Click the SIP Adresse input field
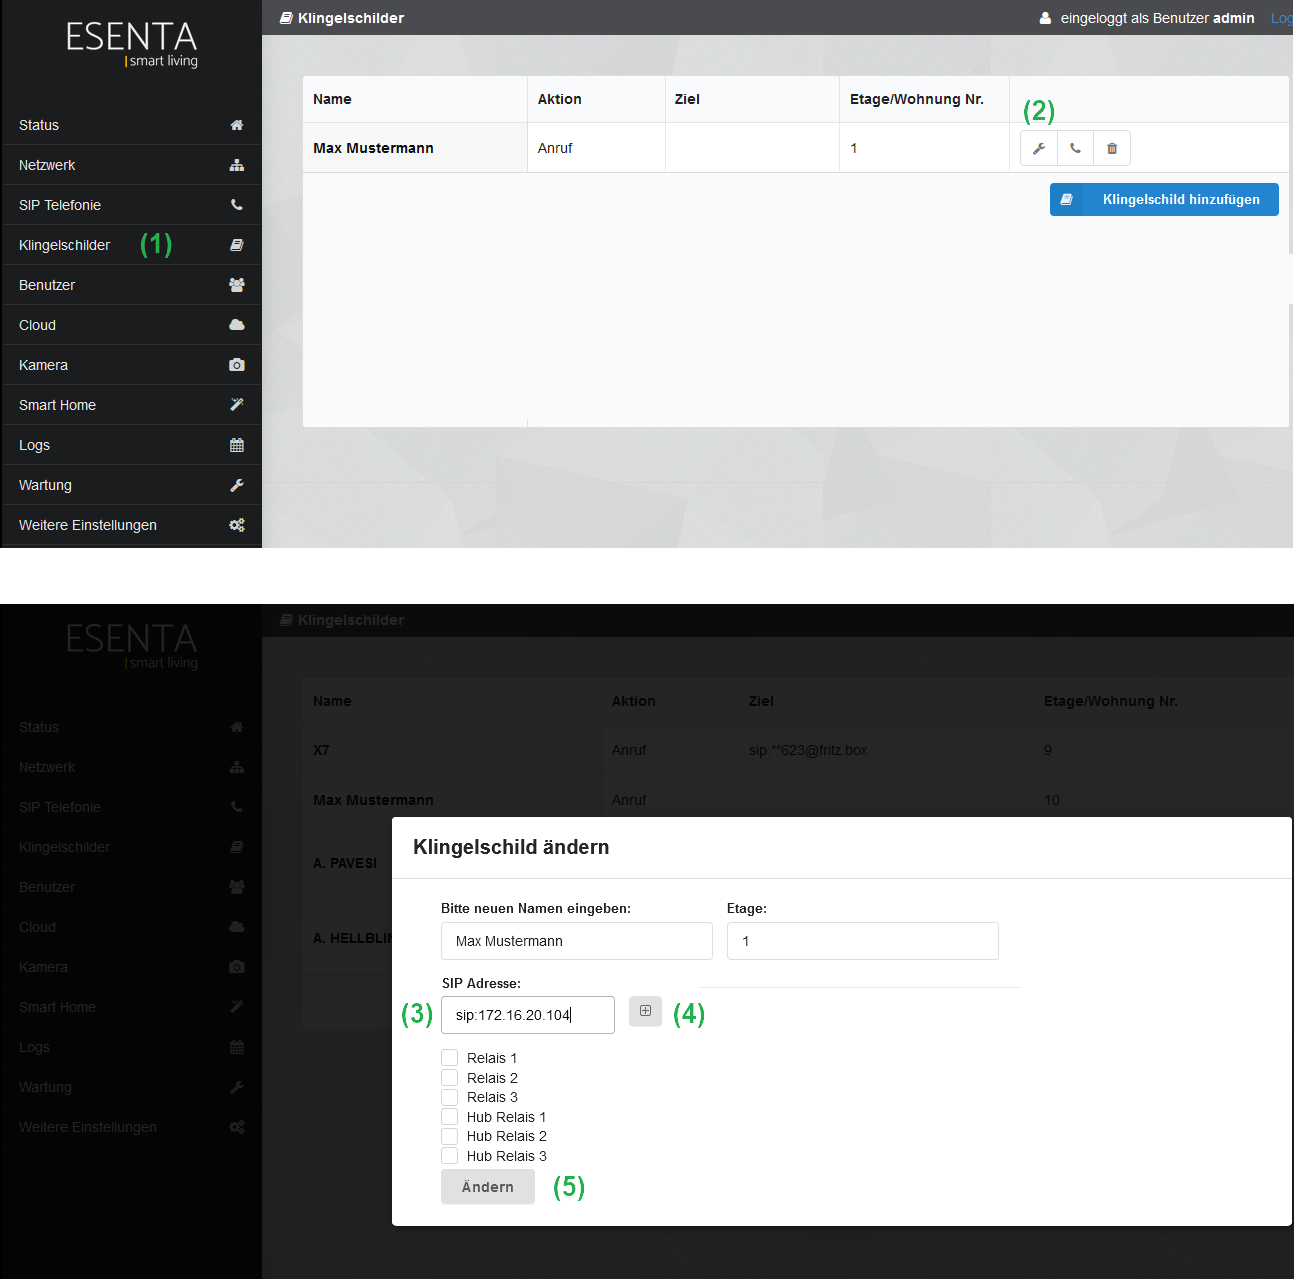The width and height of the screenshot is (1294, 1279). tap(528, 1015)
